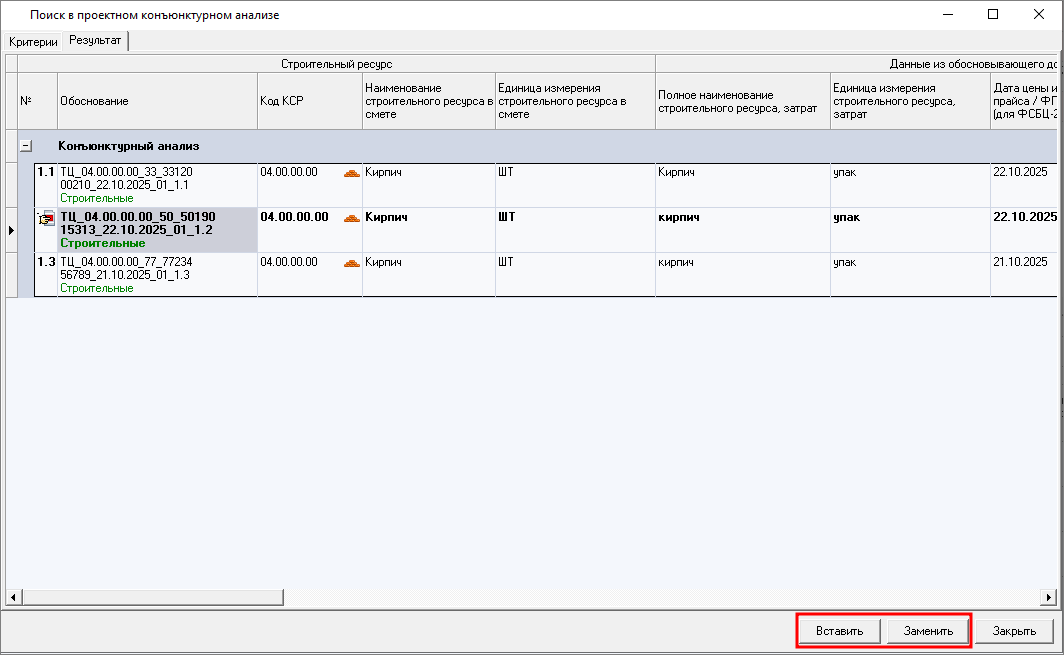Collapse the Конъюнктурный анализ group
Image resolution: width=1064 pixels, height=655 pixels.
click(x=26, y=146)
